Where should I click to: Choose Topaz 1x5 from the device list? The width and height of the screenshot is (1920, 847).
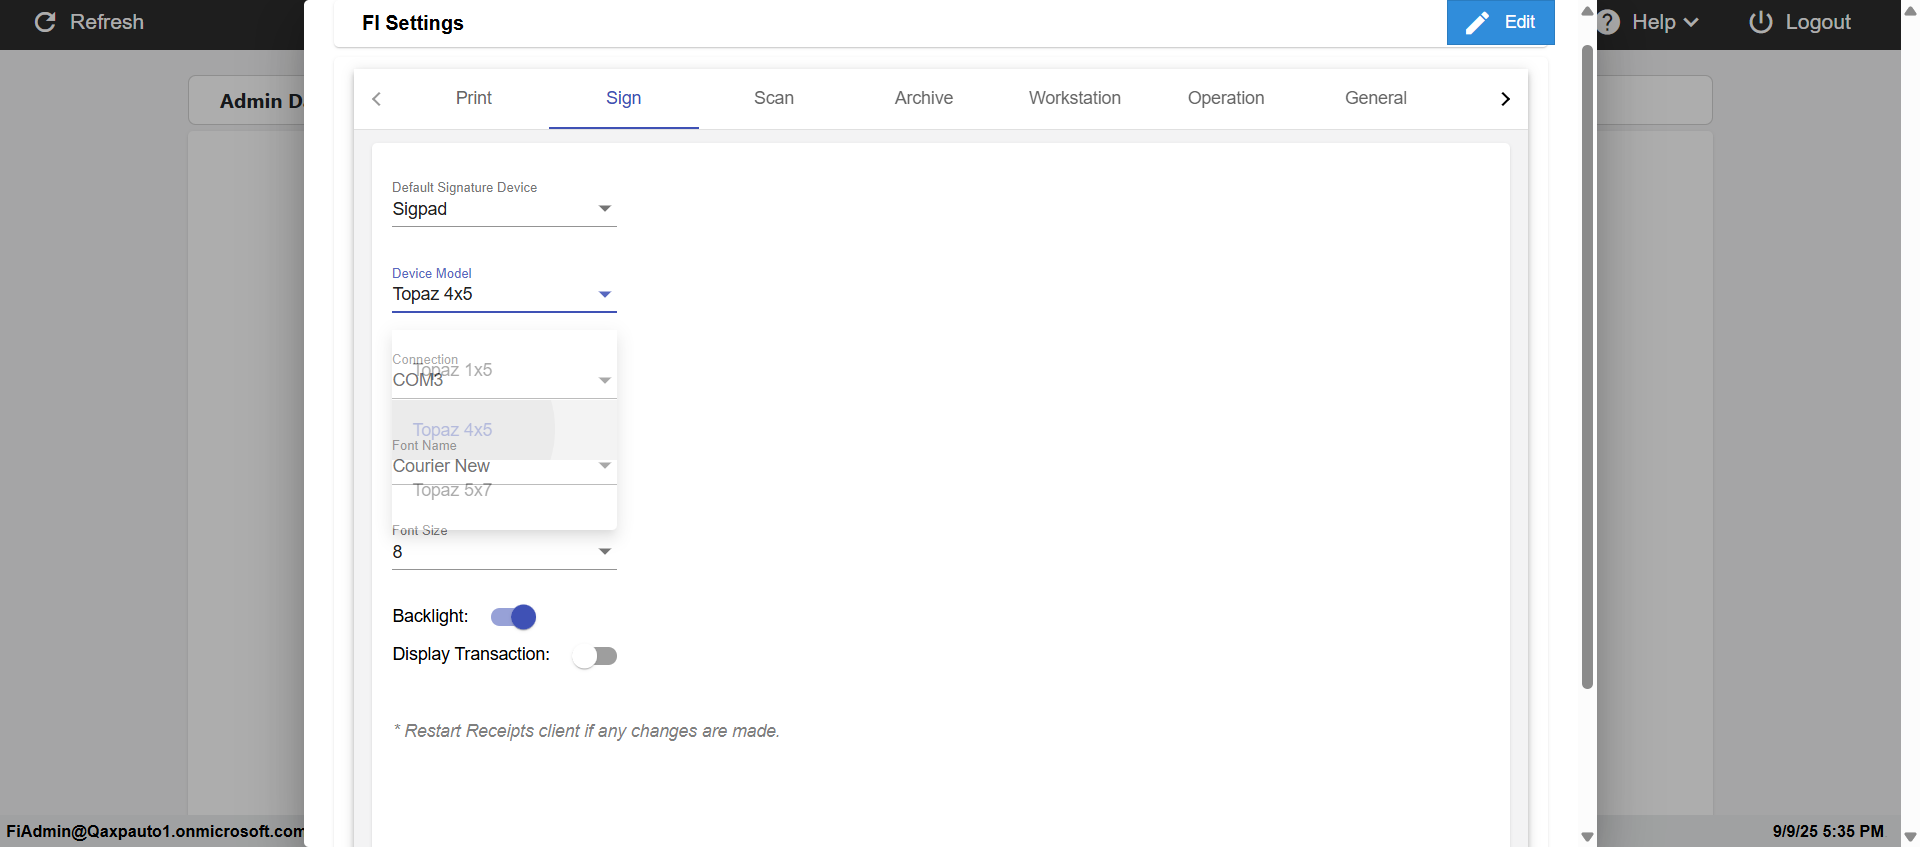pyautogui.click(x=504, y=370)
